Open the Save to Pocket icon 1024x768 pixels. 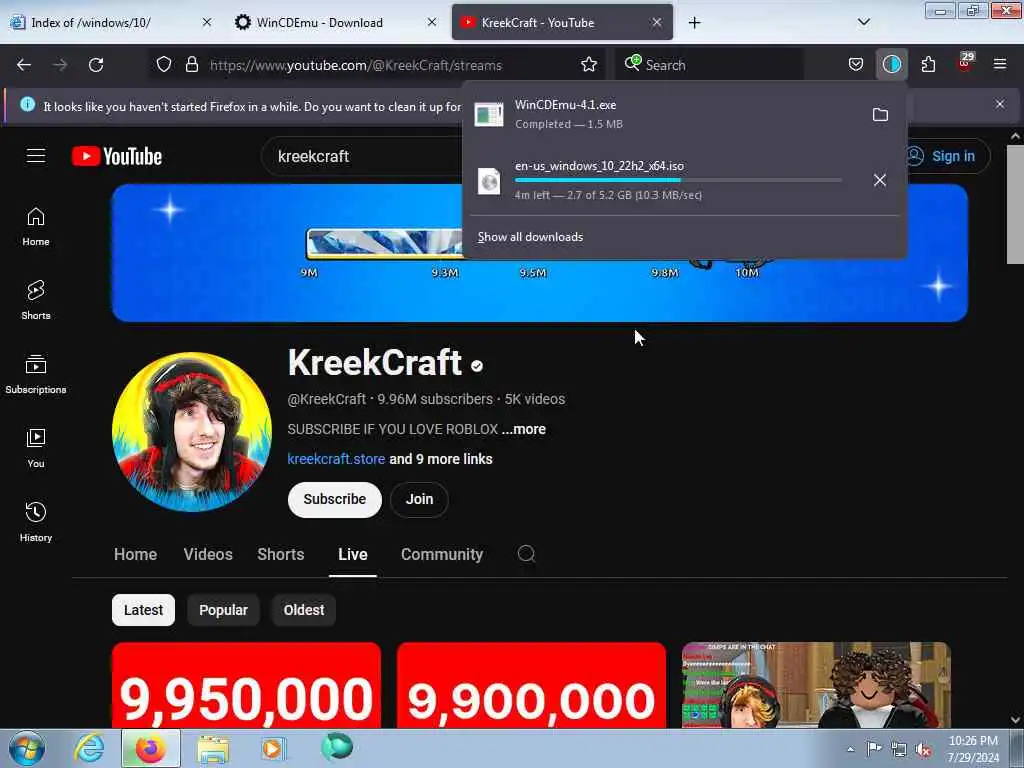(856, 65)
